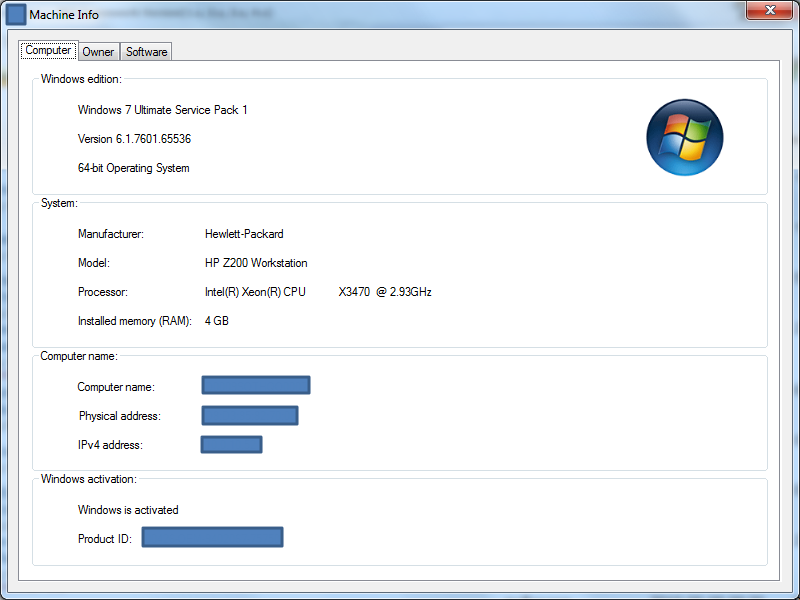Click the Windows logo image
Viewport: 800px width, 600px height.
point(685,137)
